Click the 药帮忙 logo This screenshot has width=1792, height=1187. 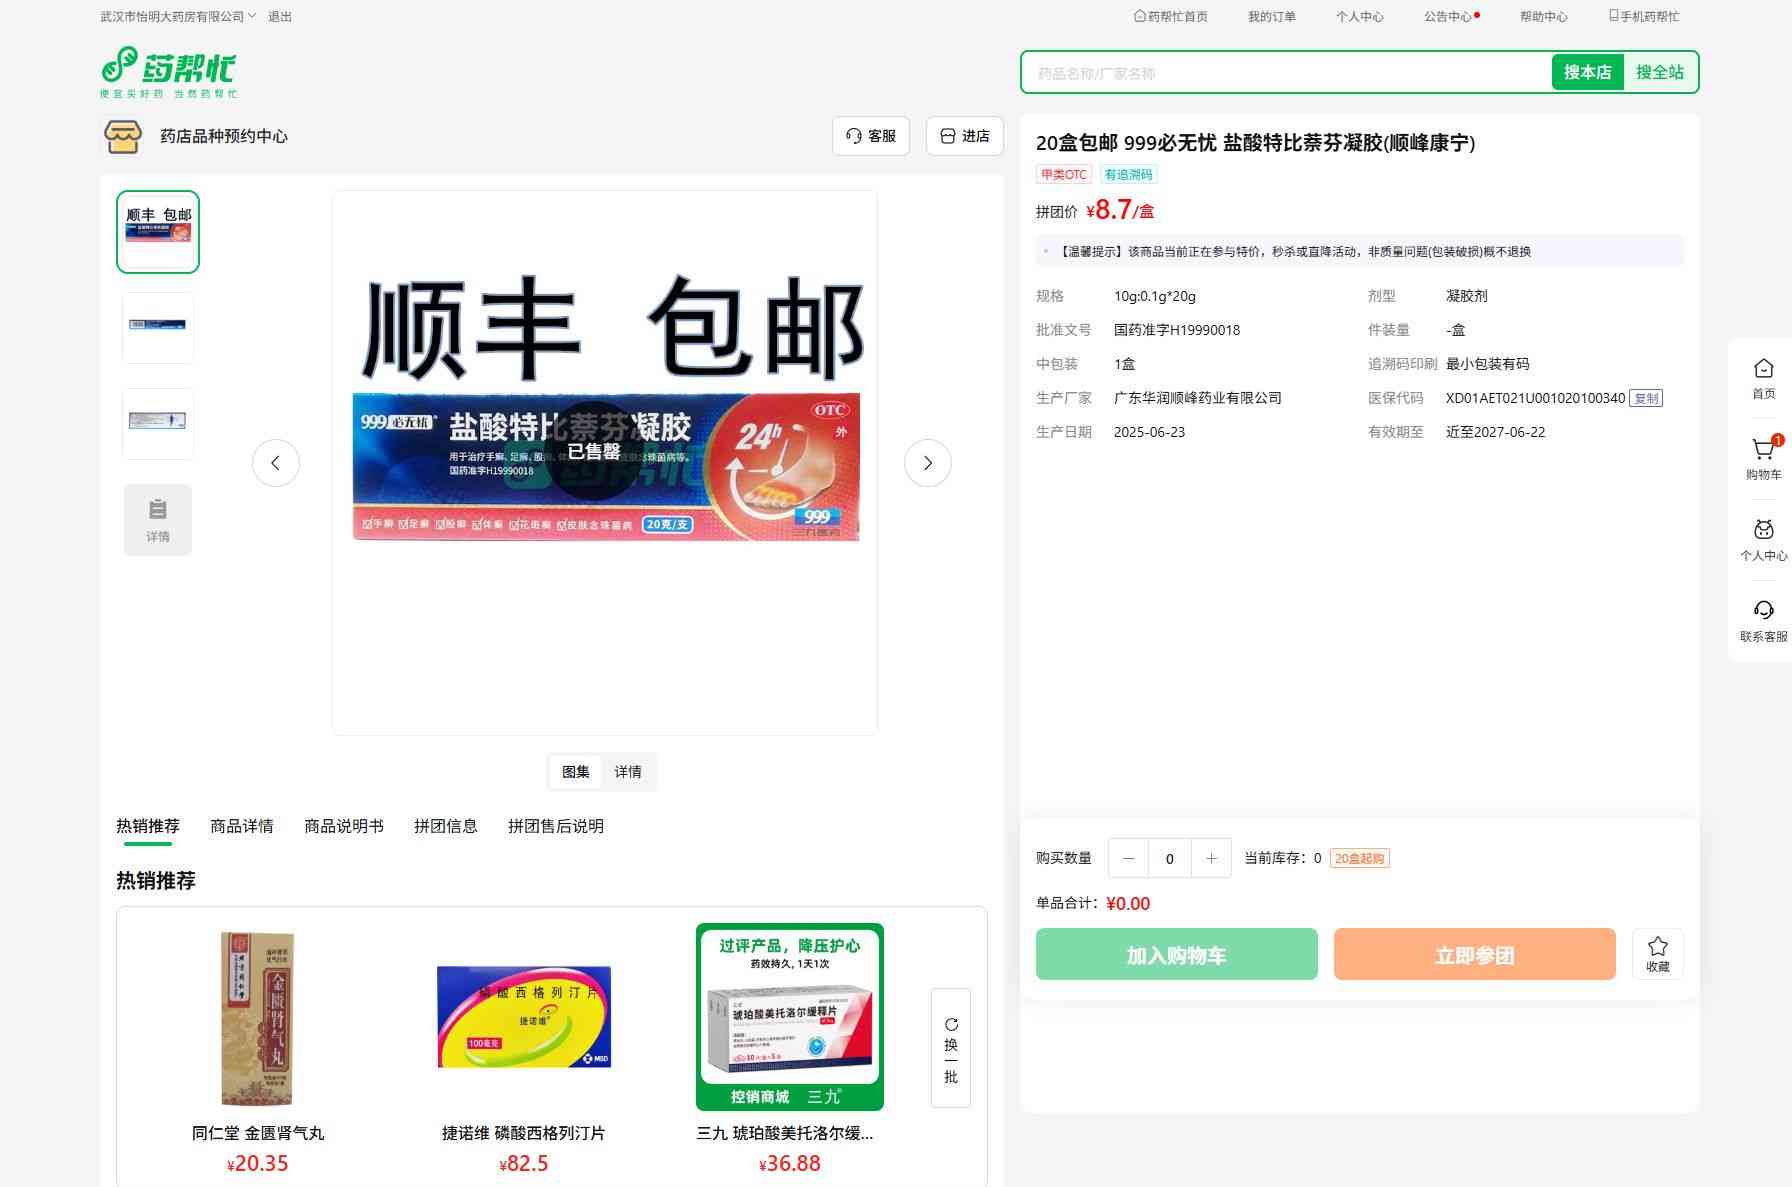coord(169,72)
